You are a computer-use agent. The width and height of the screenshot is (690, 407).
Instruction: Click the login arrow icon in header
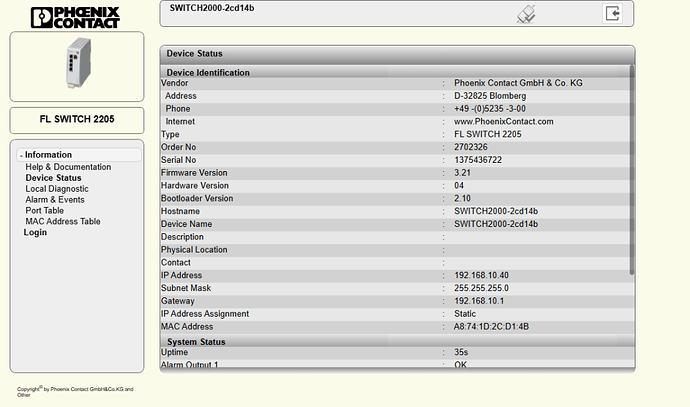click(x=612, y=13)
